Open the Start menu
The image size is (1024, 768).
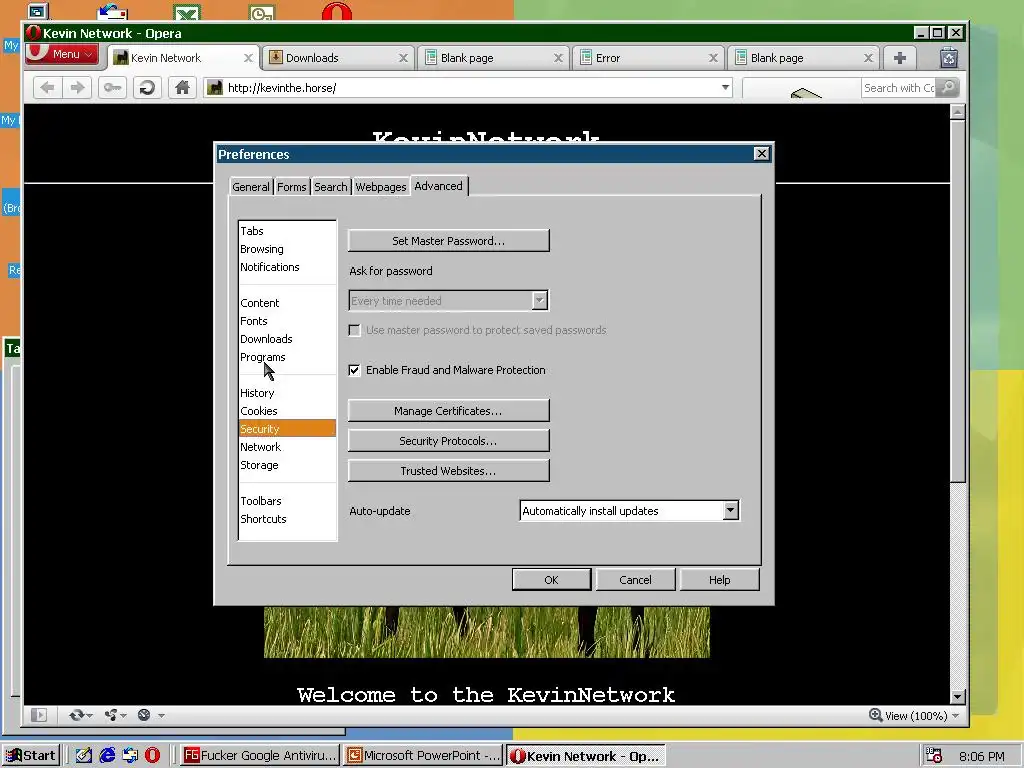[x=31, y=756]
